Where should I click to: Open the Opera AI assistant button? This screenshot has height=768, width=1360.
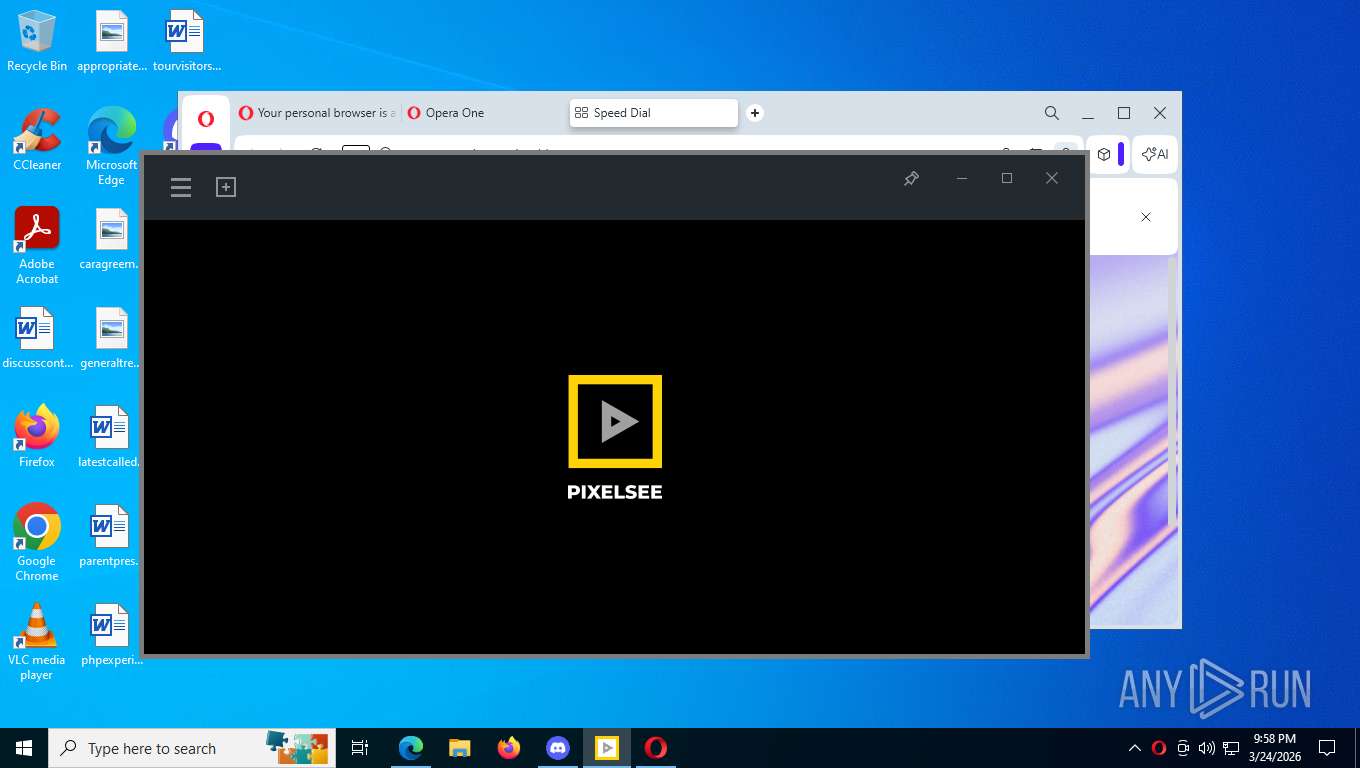tap(1155, 154)
